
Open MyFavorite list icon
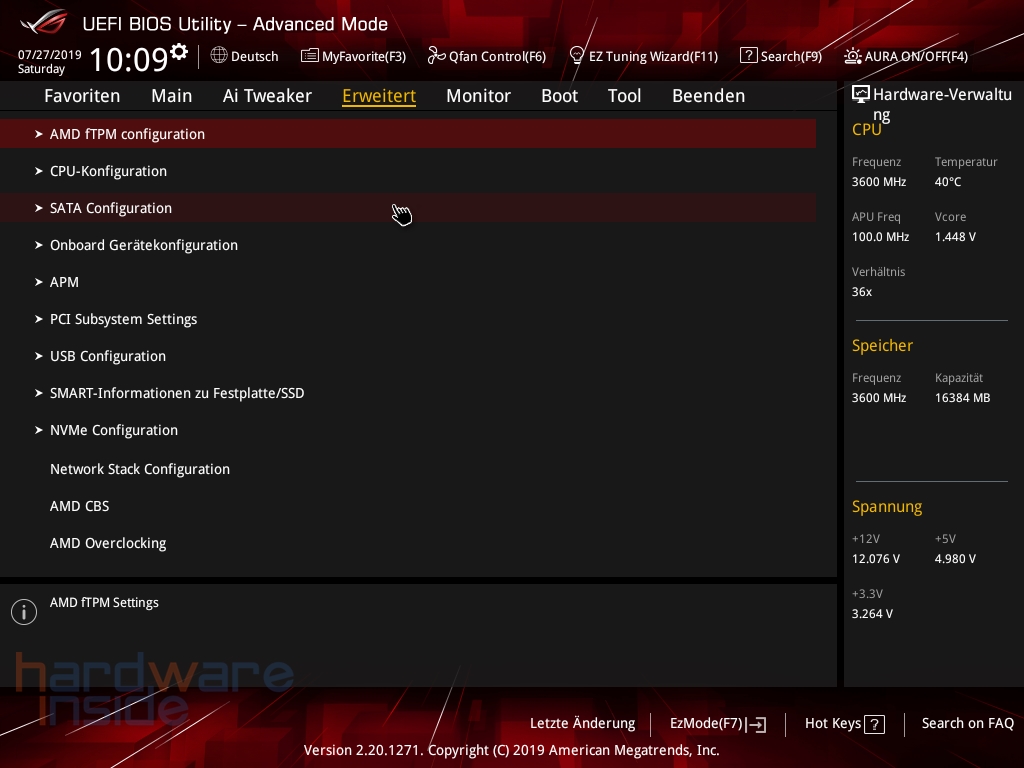[x=310, y=56]
